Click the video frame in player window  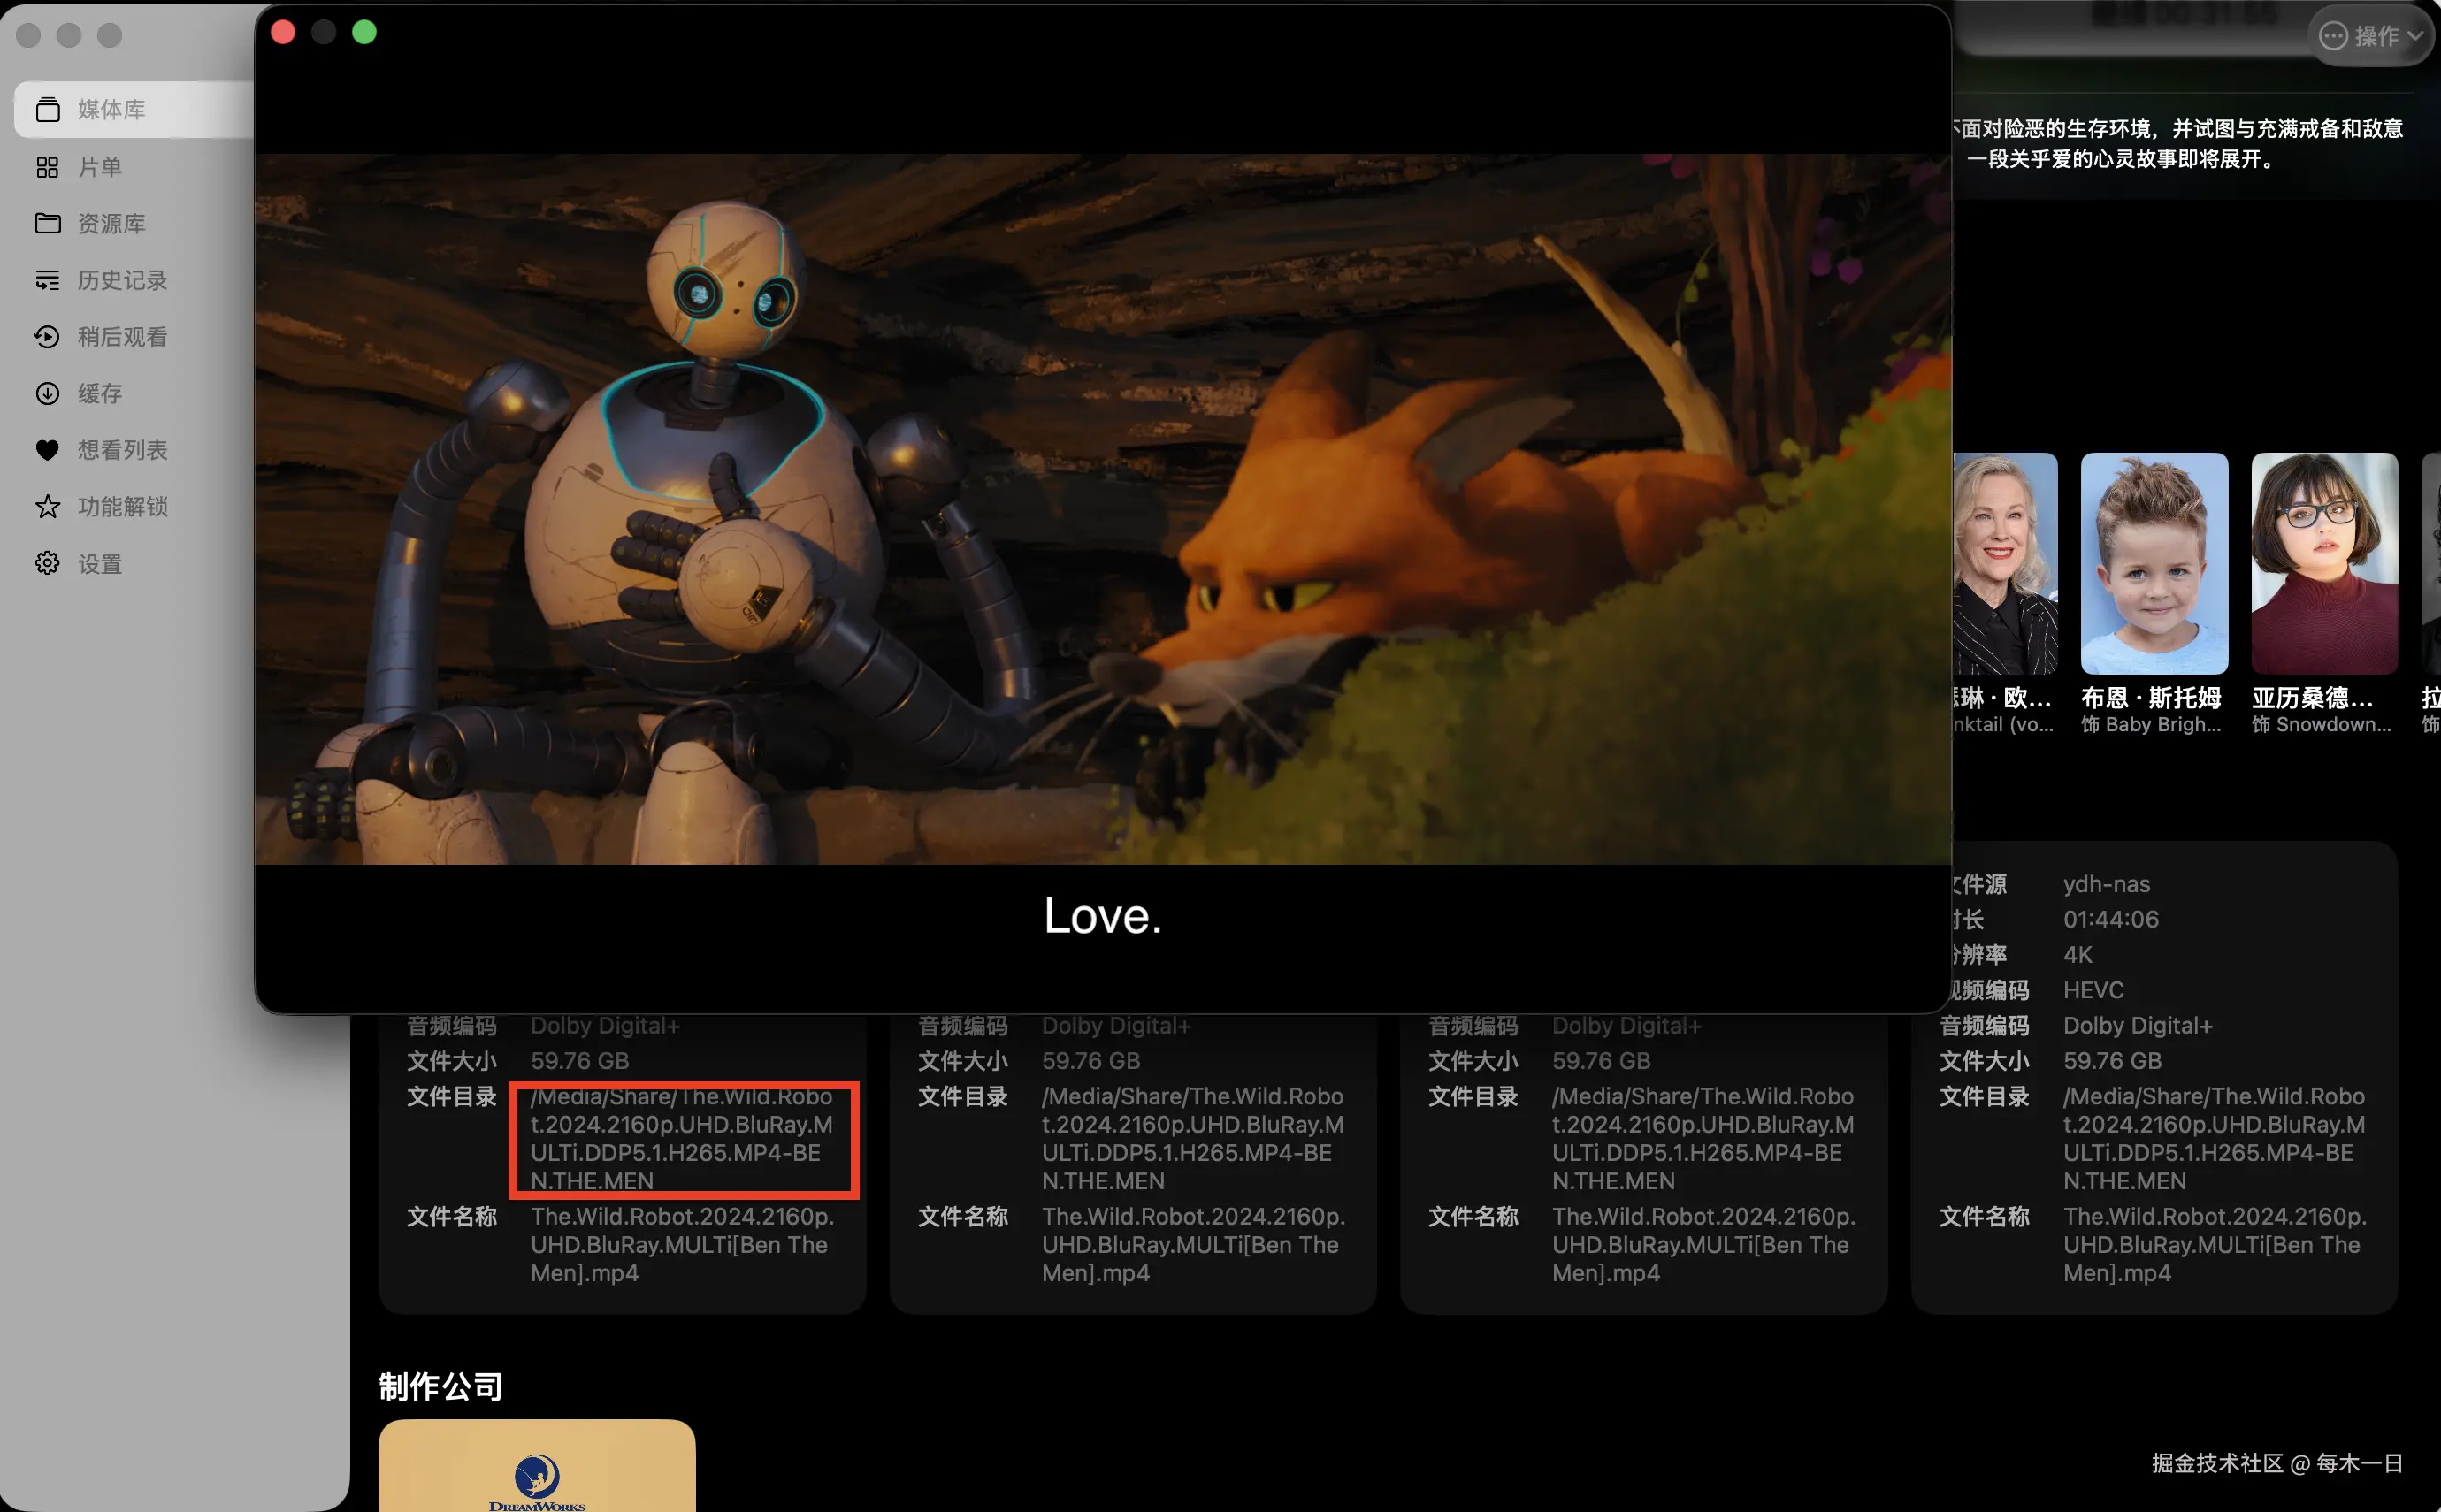(x=1102, y=508)
